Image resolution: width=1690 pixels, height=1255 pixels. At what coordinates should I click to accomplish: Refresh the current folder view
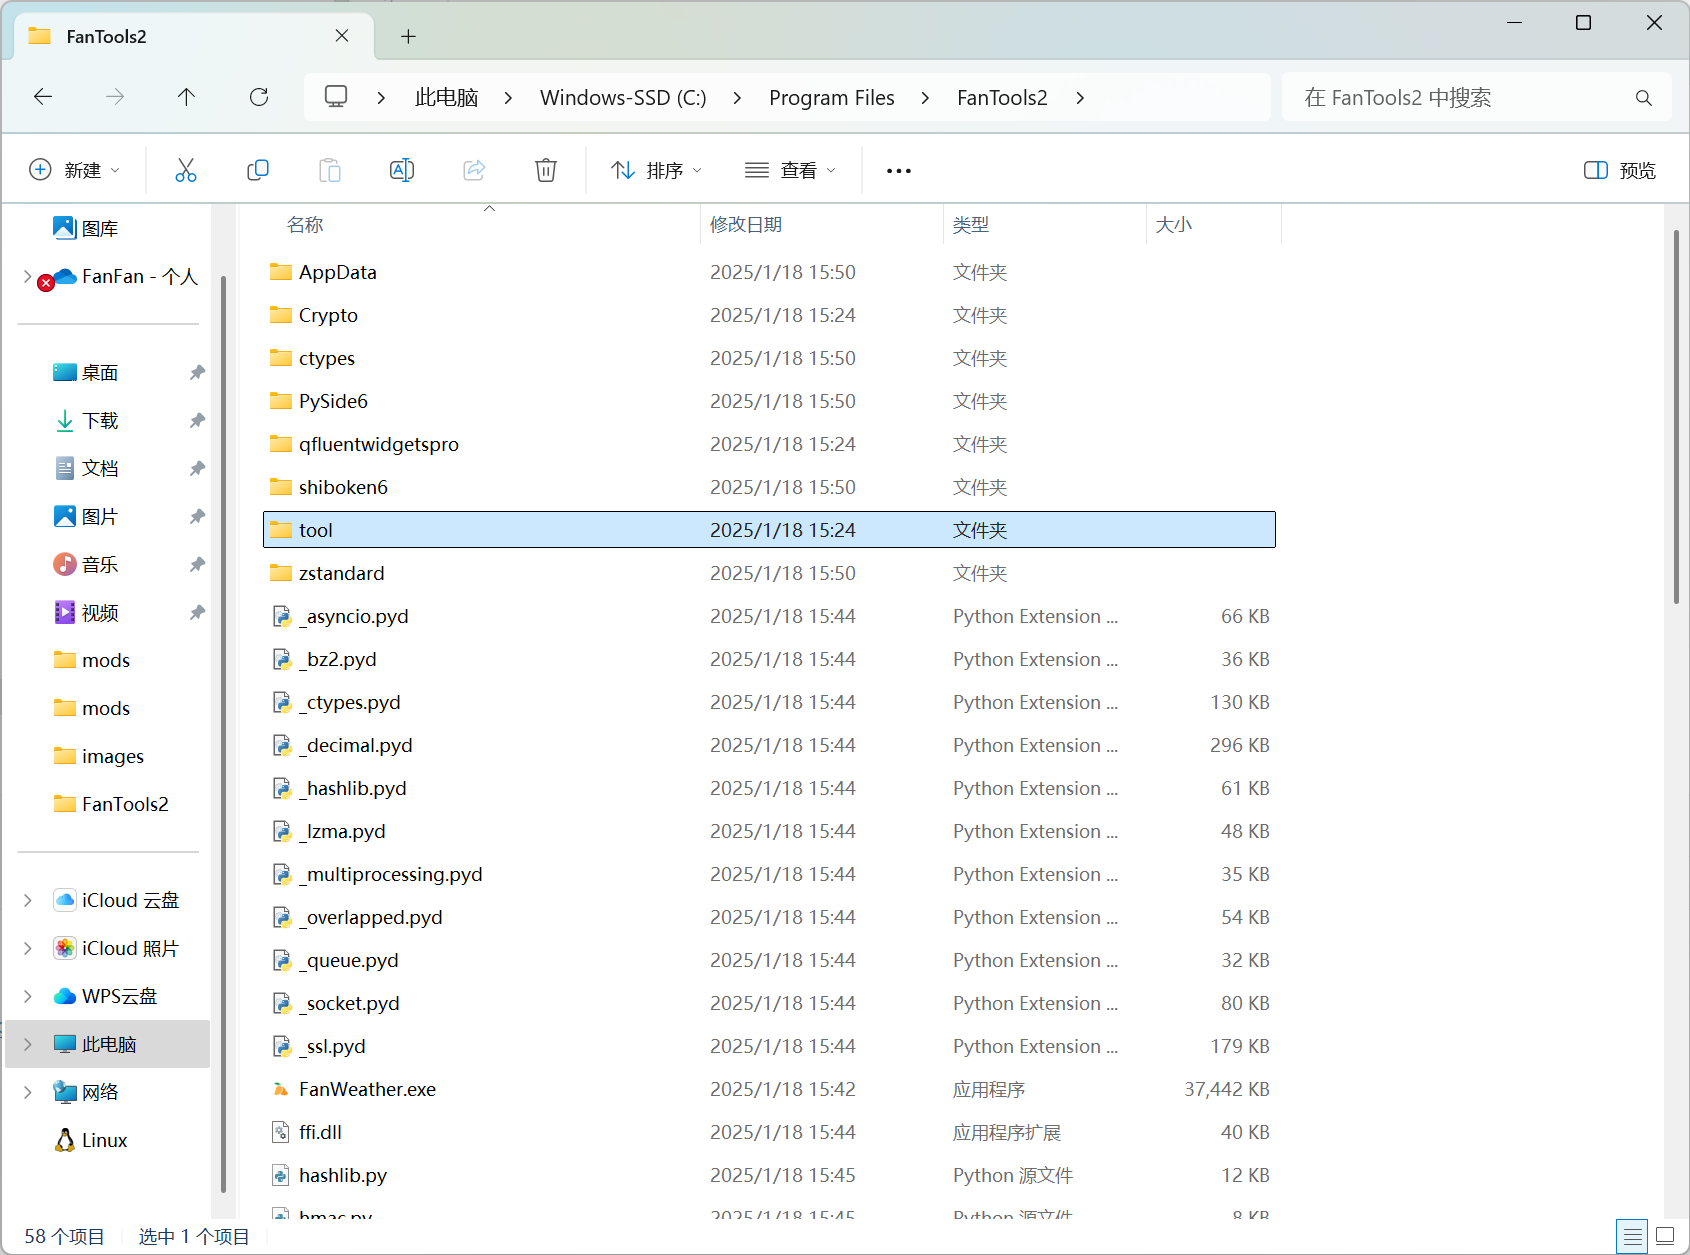[x=259, y=97]
